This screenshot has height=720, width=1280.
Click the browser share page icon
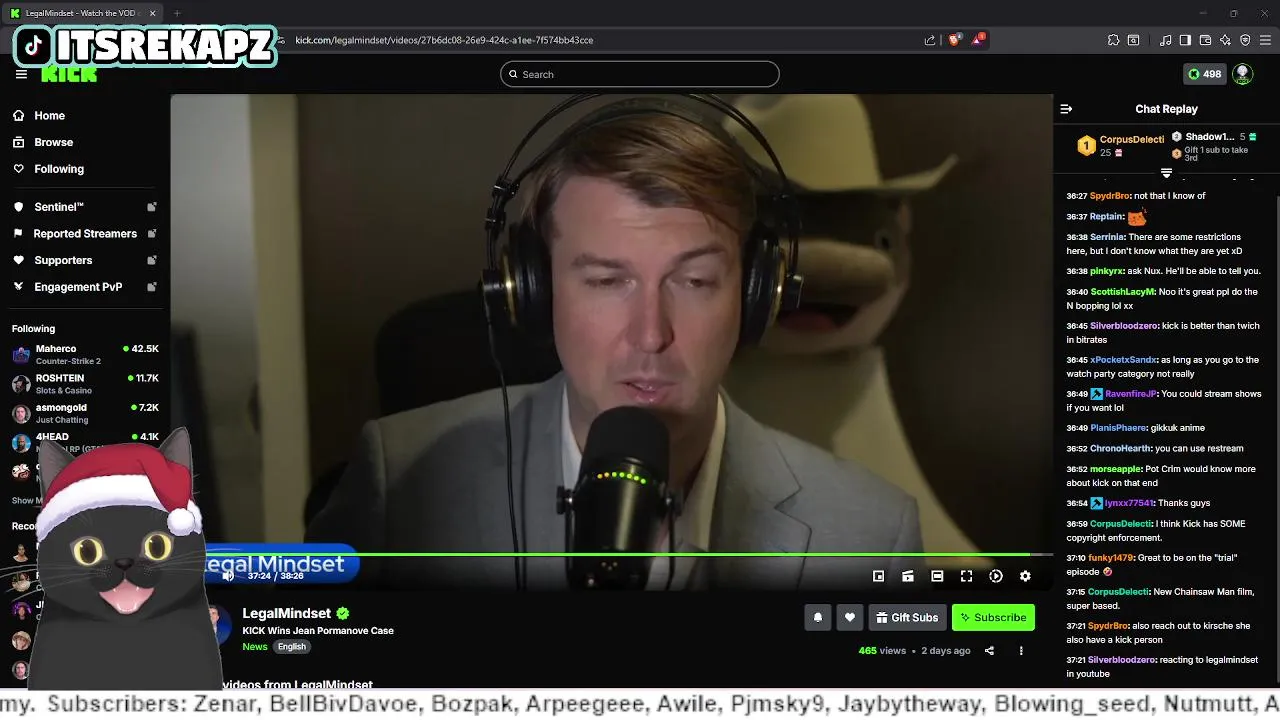[930, 40]
